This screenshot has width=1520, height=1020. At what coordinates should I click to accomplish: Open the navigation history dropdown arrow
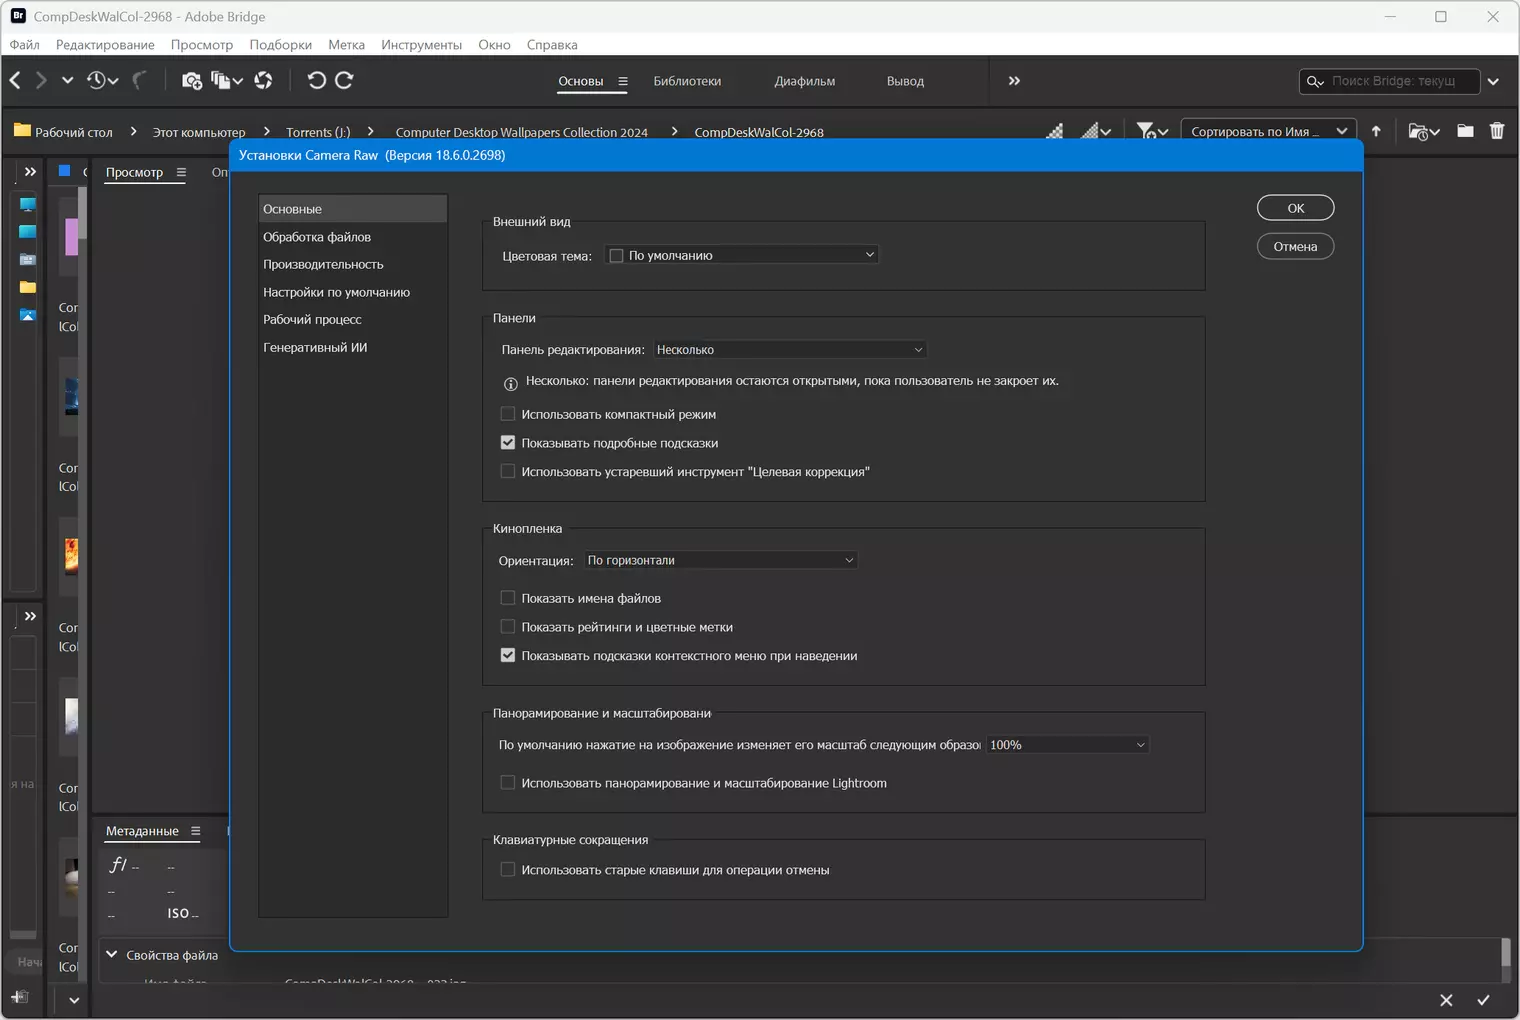coord(67,80)
